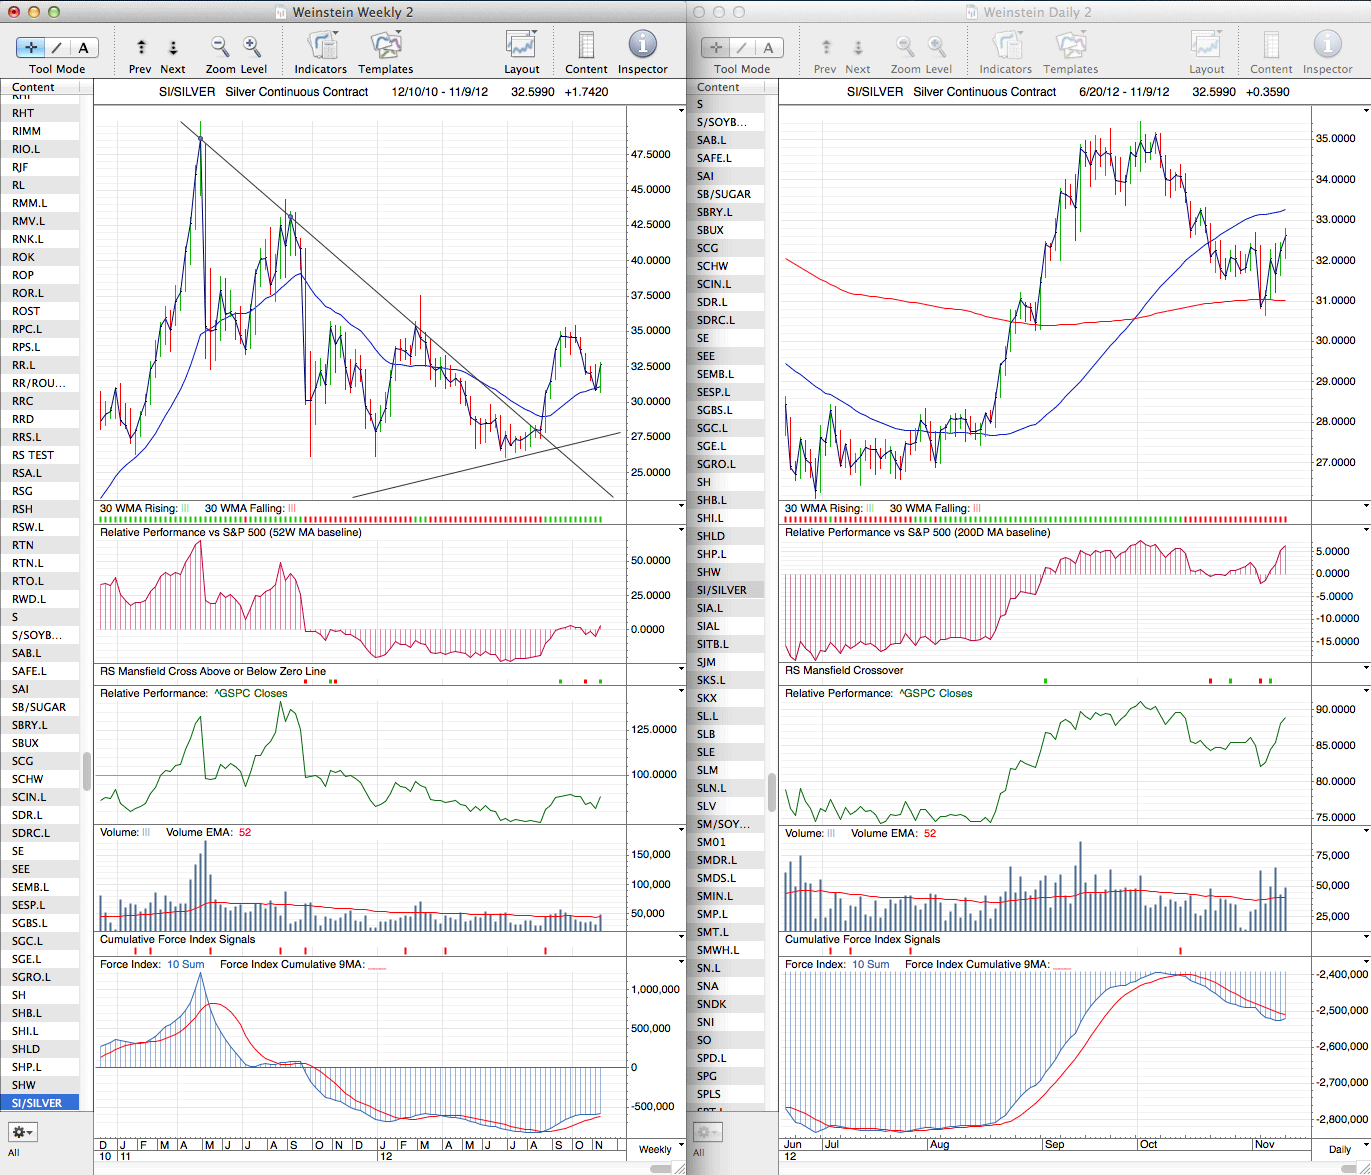
Task: Select crosshair tool mode in Weinstein Daily
Action: coord(716,47)
